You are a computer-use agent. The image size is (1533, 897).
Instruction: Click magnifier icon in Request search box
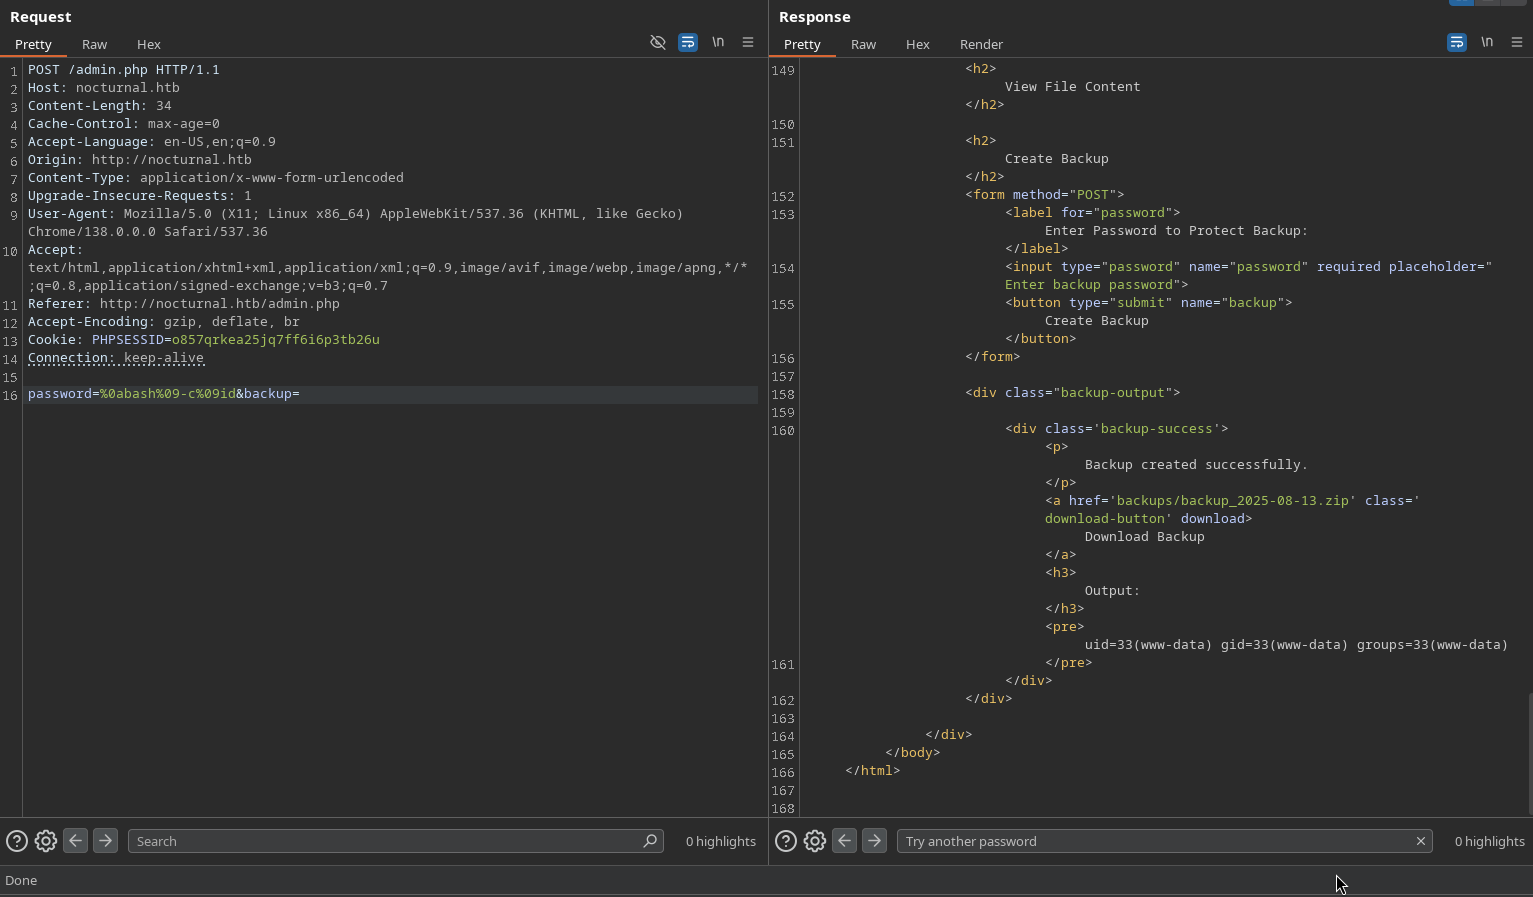pyautogui.click(x=650, y=841)
